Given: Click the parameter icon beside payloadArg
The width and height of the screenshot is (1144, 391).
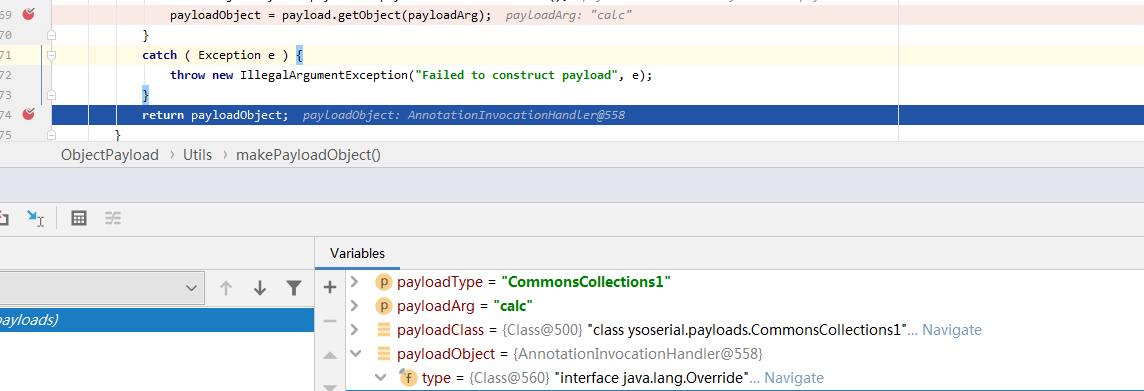Looking at the screenshot, I should point(384,306).
